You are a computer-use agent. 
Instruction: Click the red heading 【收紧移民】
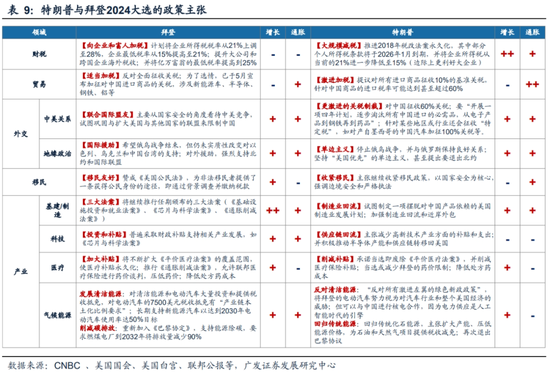click(335, 178)
